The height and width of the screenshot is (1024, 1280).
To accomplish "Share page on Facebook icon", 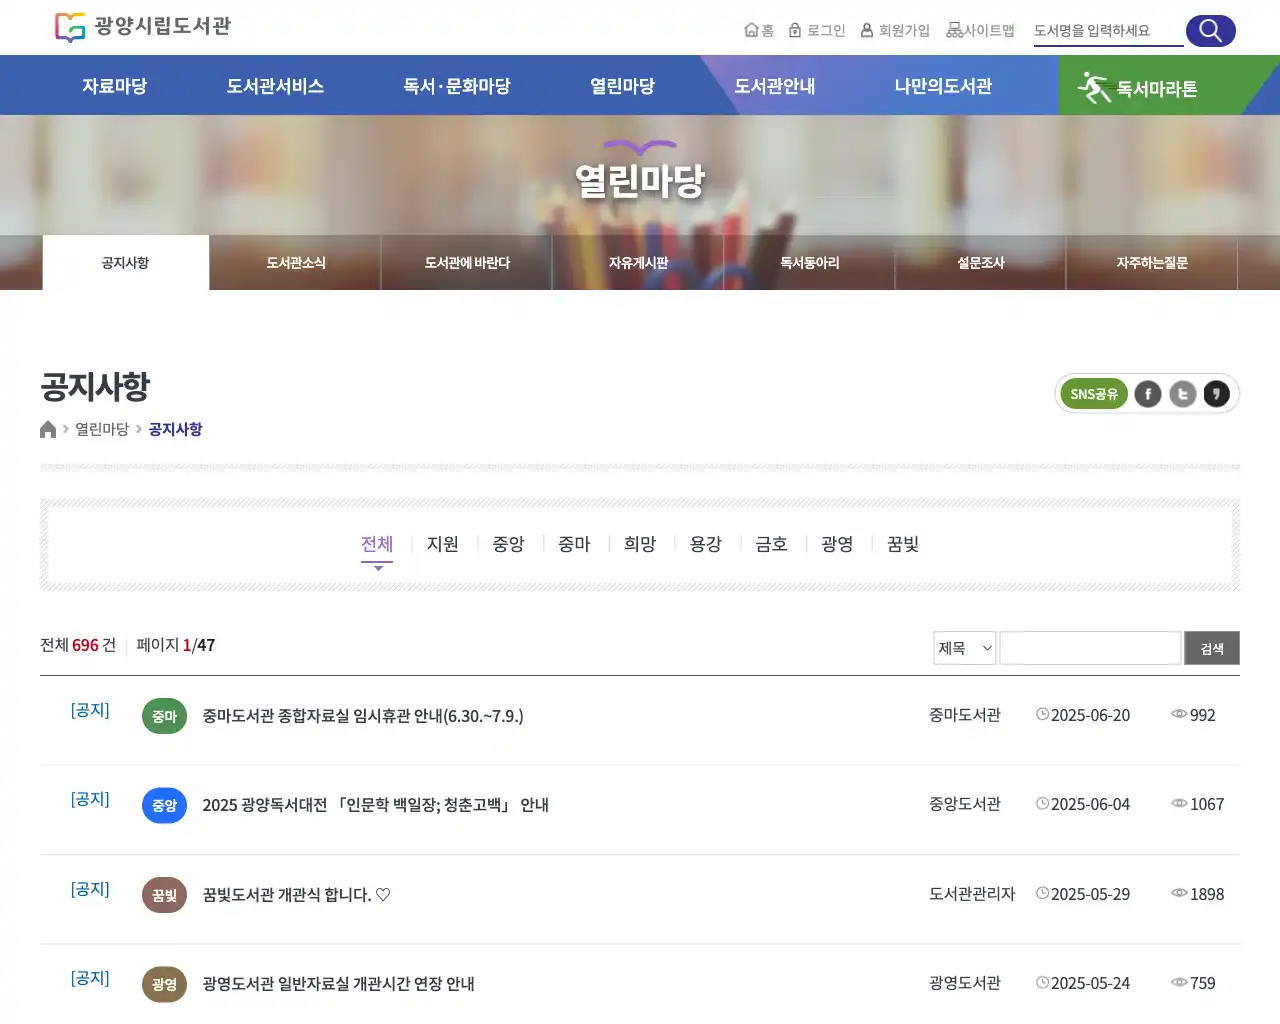I will click(1148, 394).
